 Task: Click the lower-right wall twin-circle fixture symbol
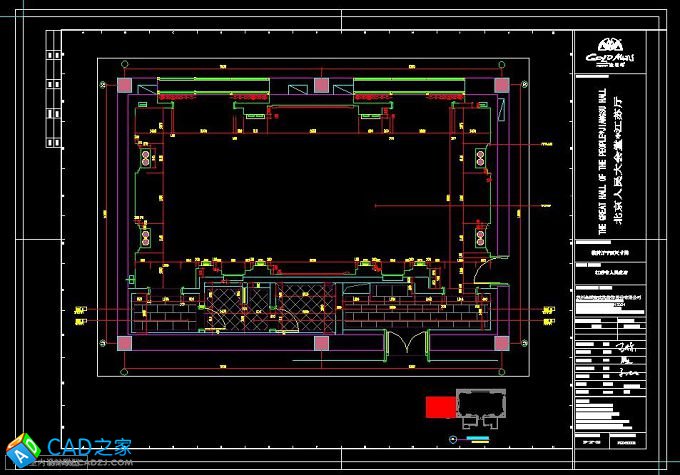[480, 239]
